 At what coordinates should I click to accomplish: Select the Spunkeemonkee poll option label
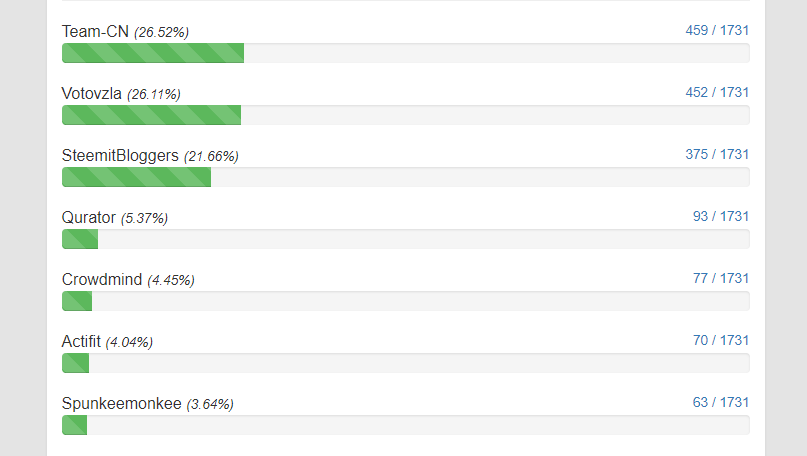[x=121, y=404]
